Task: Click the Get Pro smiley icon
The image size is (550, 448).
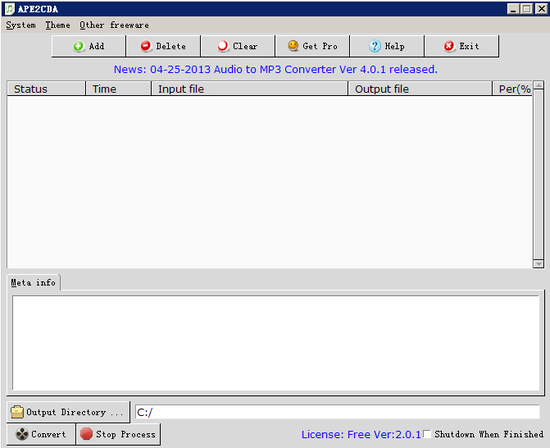Action: pyautogui.click(x=293, y=46)
